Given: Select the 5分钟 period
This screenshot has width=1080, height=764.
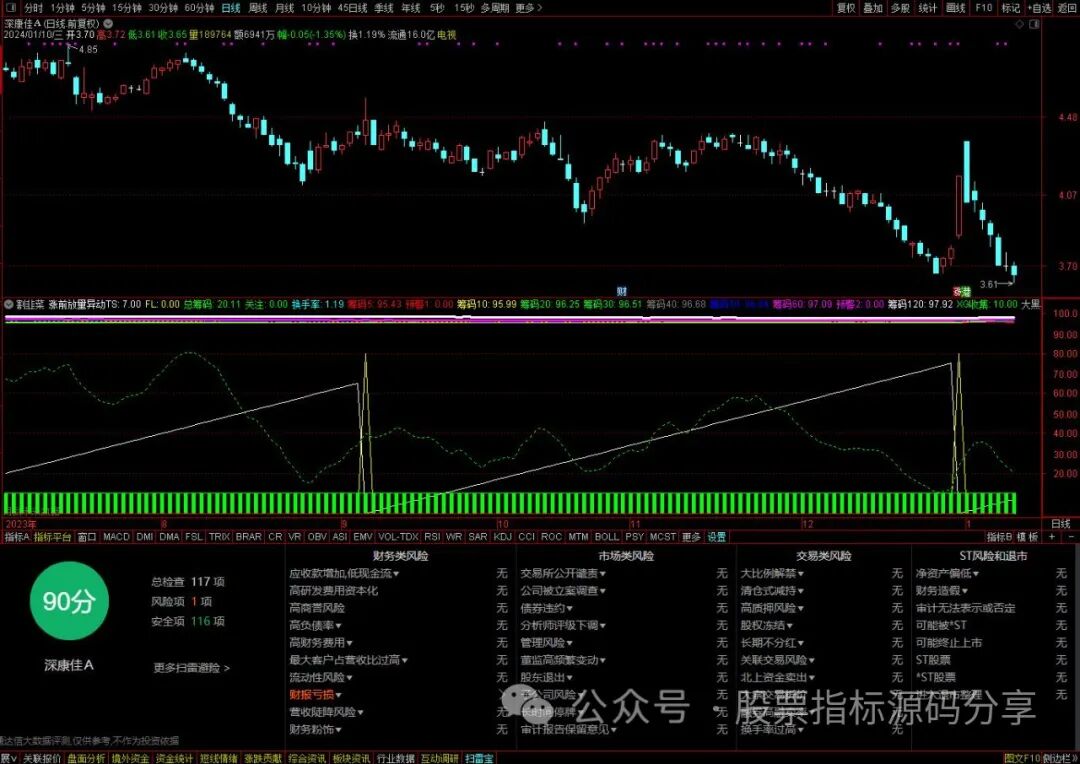Looking at the screenshot, I should (93, 8).
